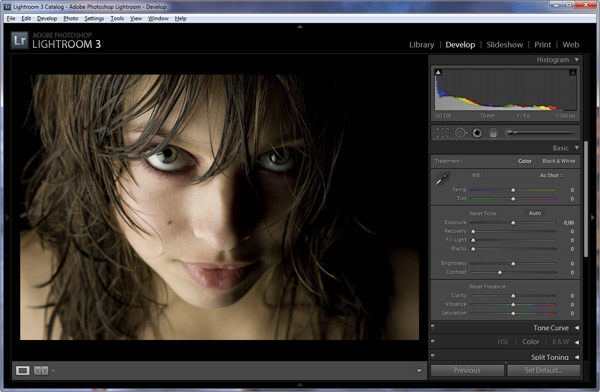Select the Crop Overlay tool
The image size is (600, 392).
pos(442,133)
